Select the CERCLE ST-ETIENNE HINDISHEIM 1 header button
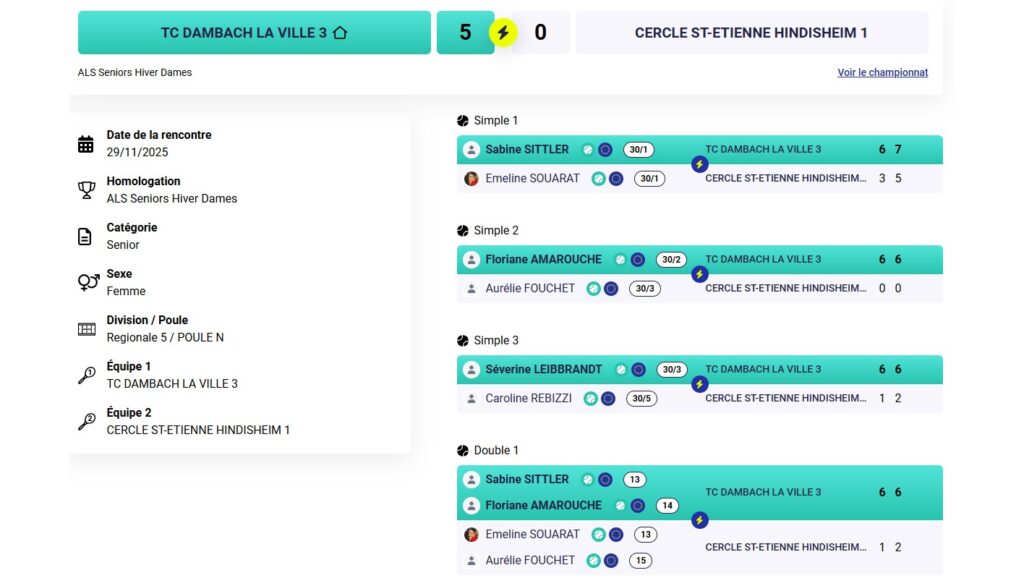 (x=751, y=33)
